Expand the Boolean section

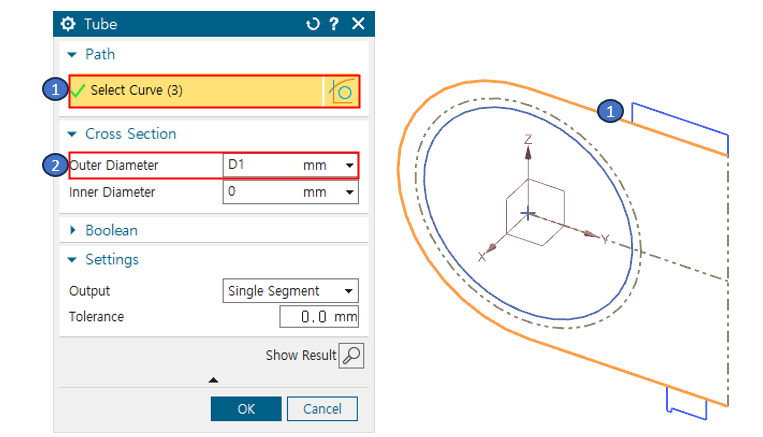click(72, 230)
